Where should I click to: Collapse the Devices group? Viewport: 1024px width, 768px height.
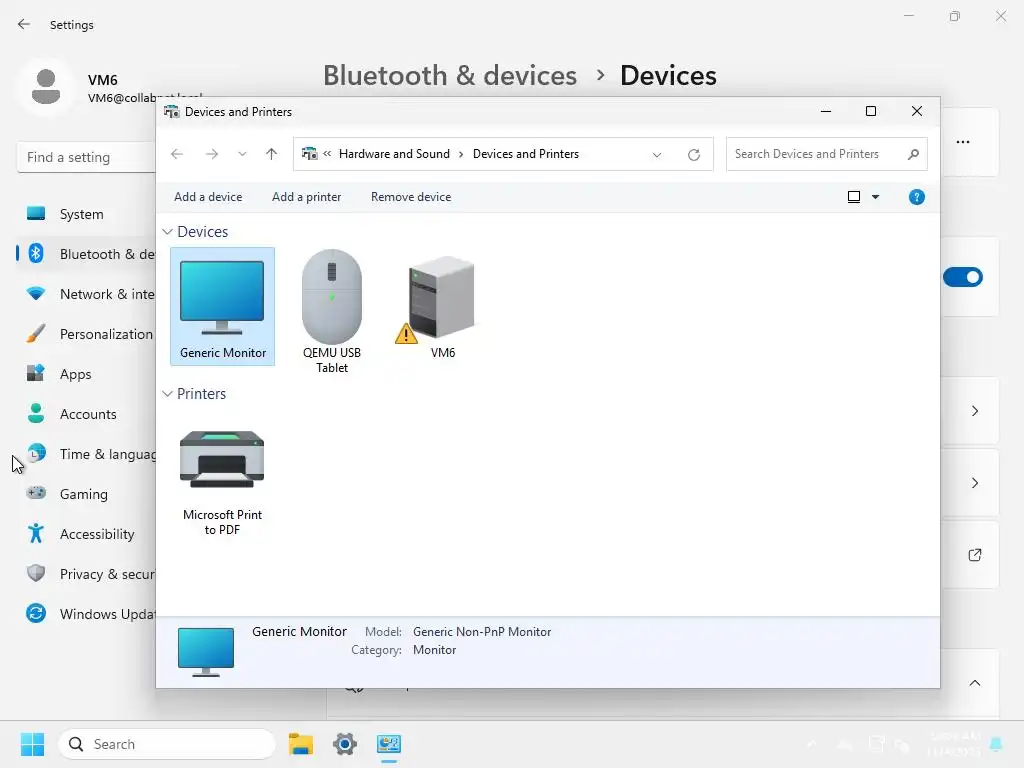168,232
